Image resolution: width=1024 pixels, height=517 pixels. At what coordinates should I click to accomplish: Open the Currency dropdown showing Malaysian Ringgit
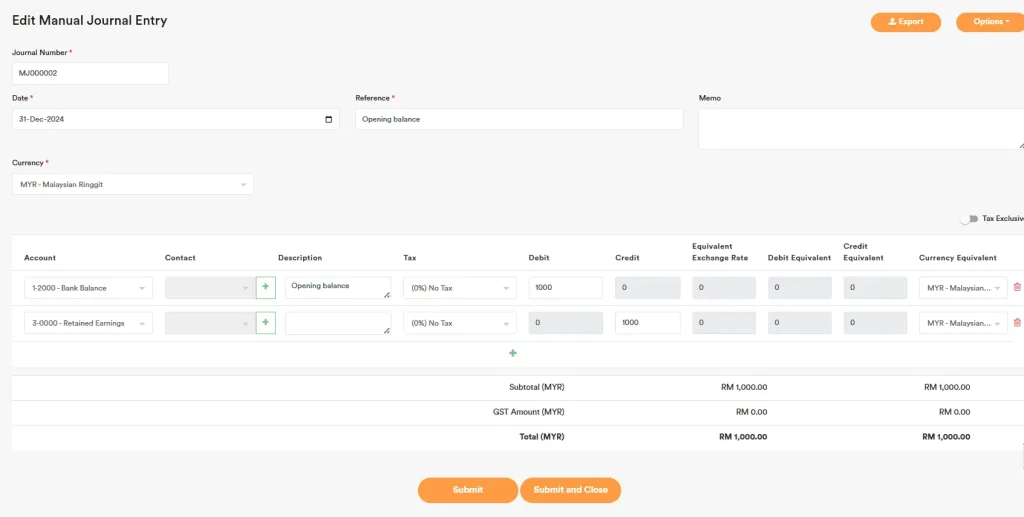[132, 184]
